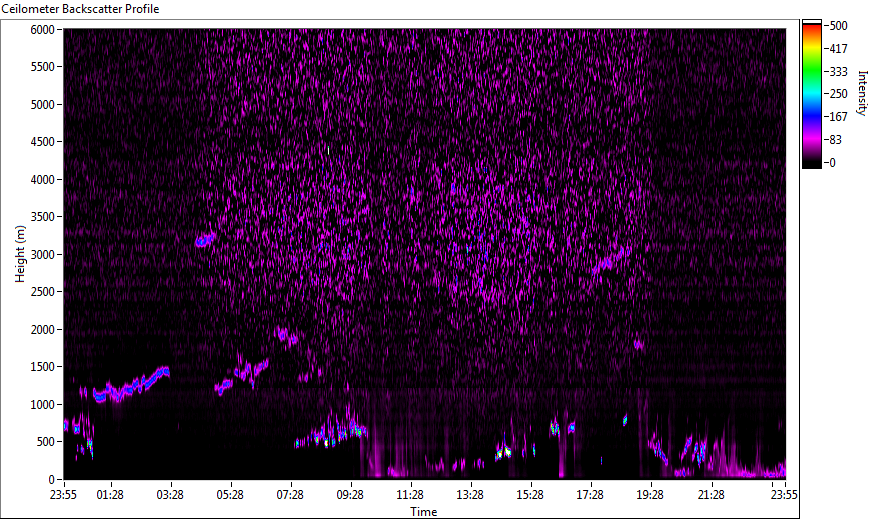This screenshot has height=519, width=872.
Task: Click the 07:28 time axis label
Action: [290, 495]
